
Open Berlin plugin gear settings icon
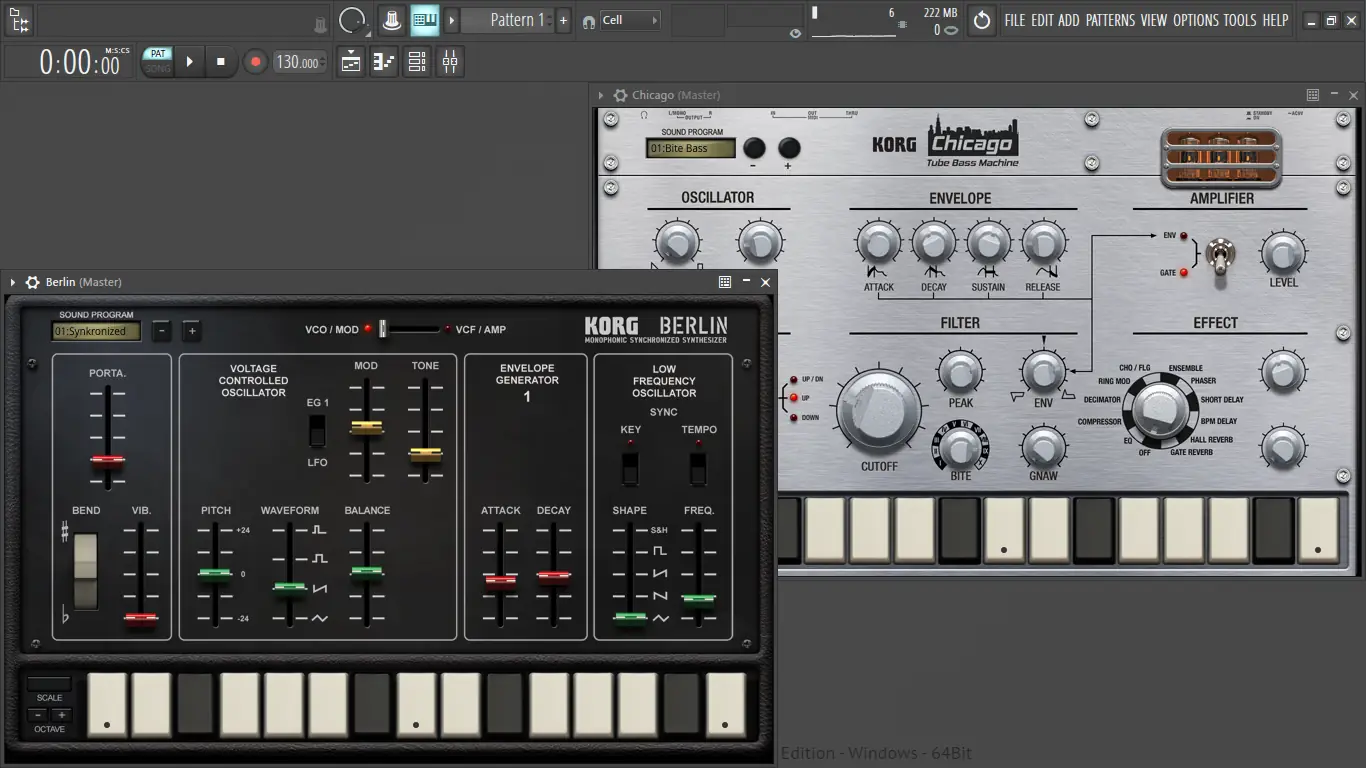pos(32,283)
